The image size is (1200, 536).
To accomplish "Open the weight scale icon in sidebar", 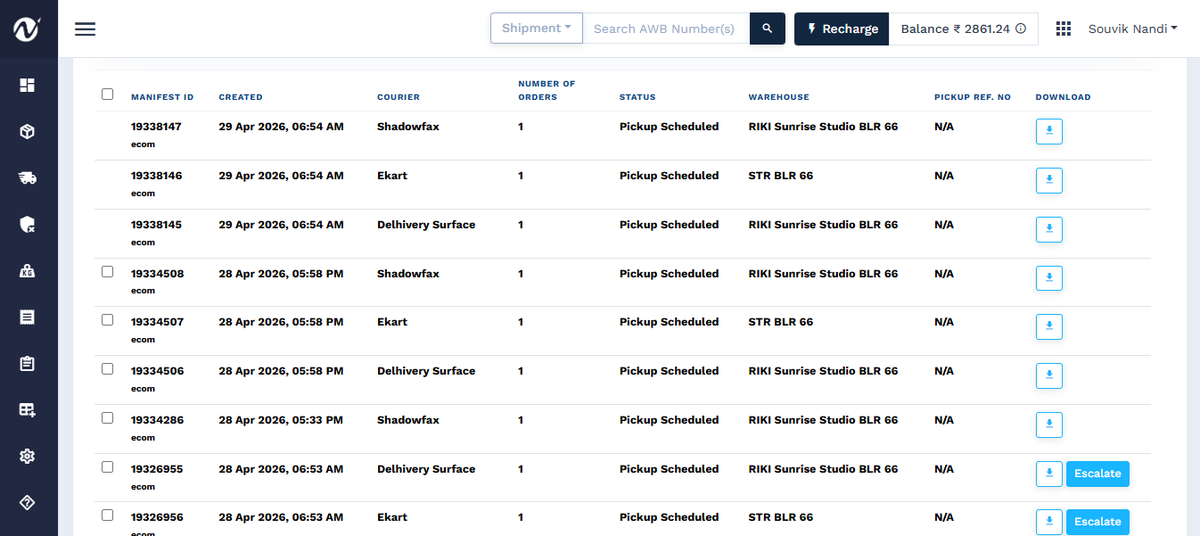I will [x=27, y=270].
